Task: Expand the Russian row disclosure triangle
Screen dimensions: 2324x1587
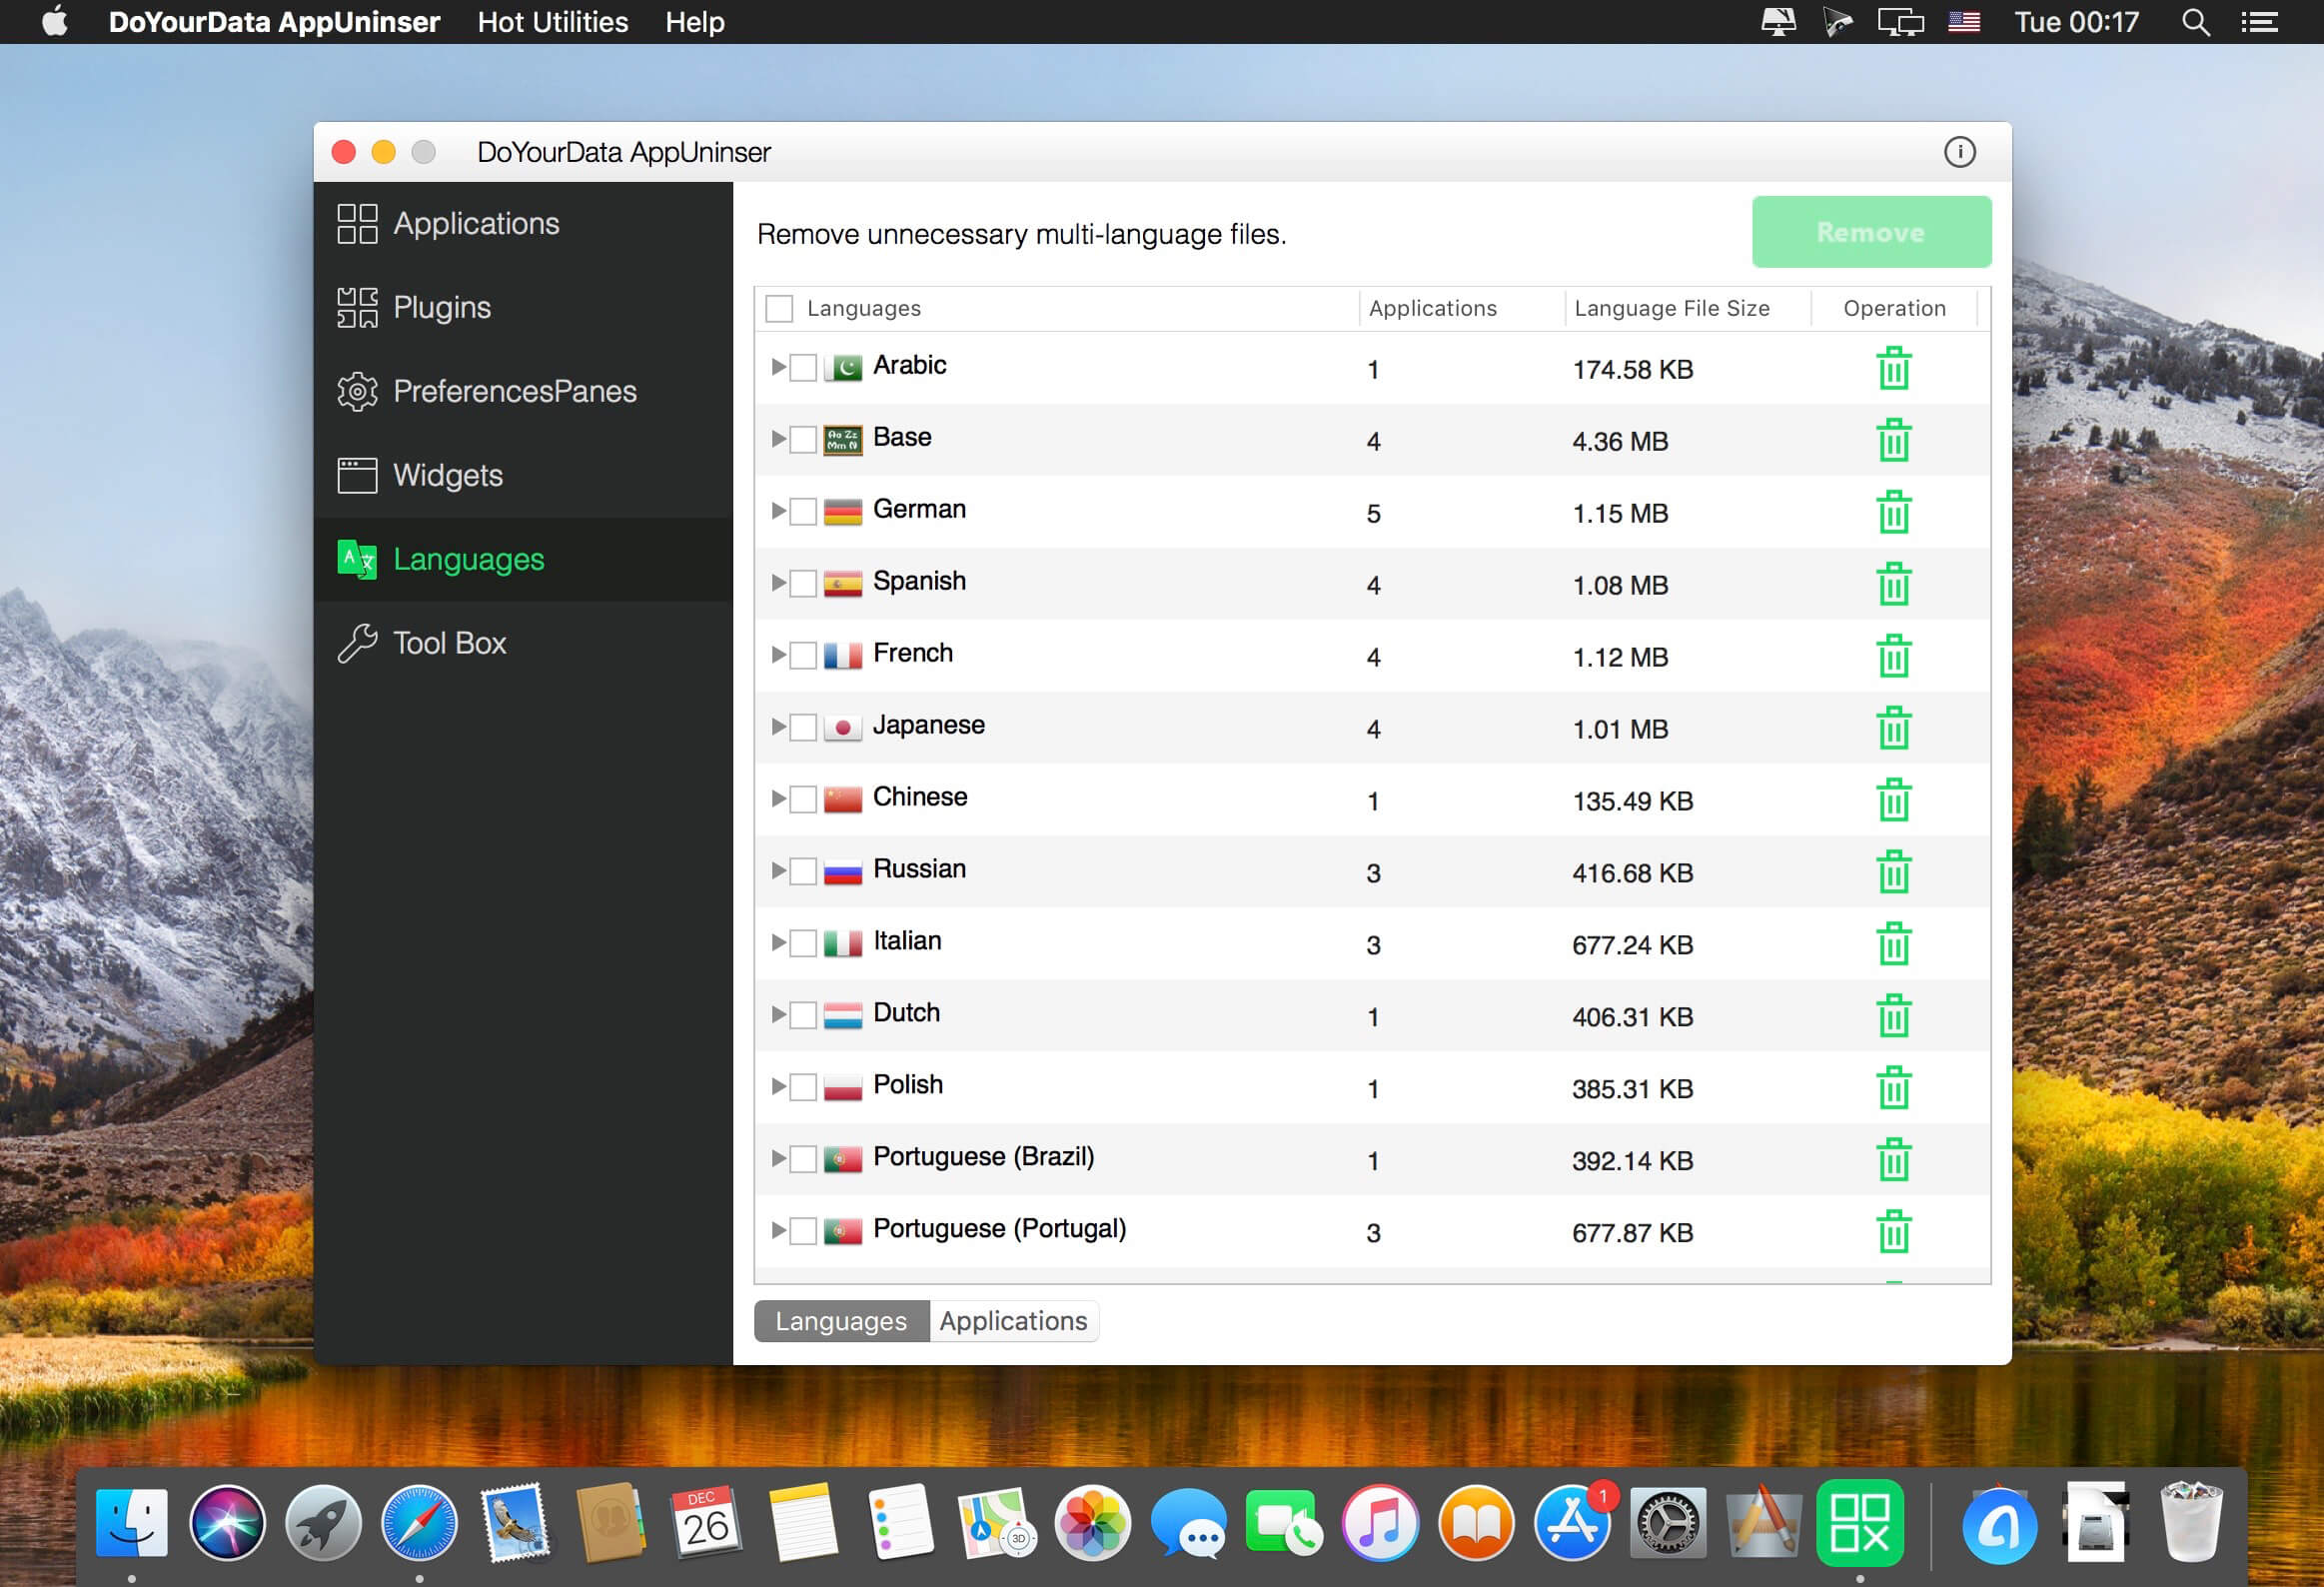Action: pos(778,871)
